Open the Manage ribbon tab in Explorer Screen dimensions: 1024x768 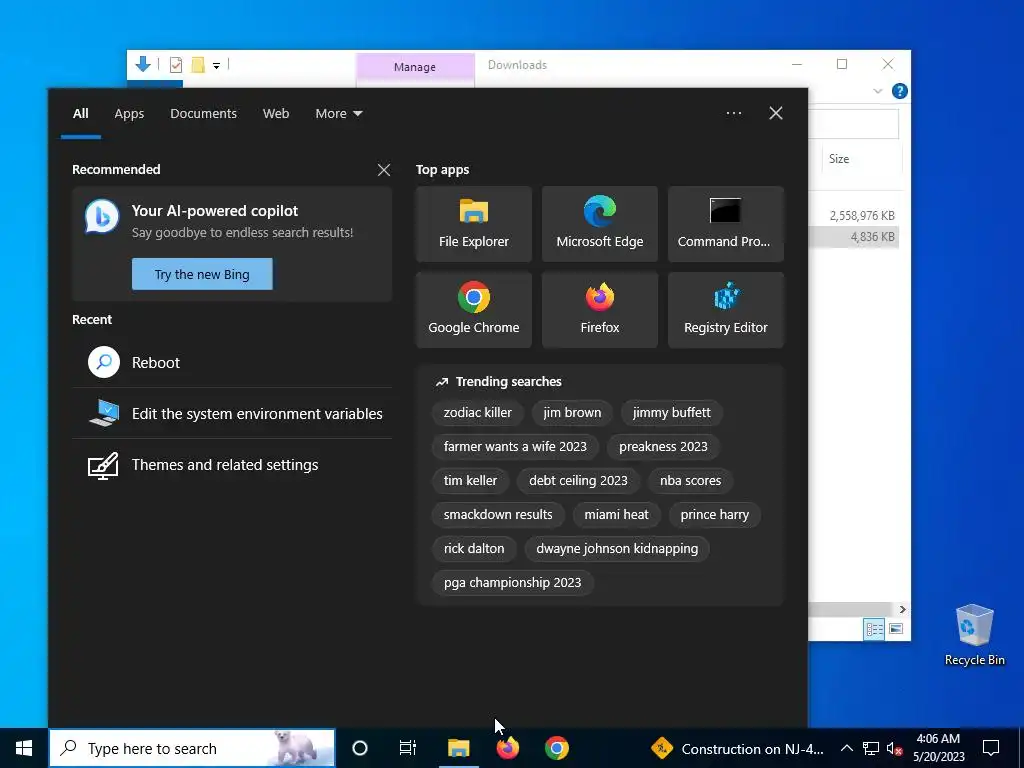point(415,67)
